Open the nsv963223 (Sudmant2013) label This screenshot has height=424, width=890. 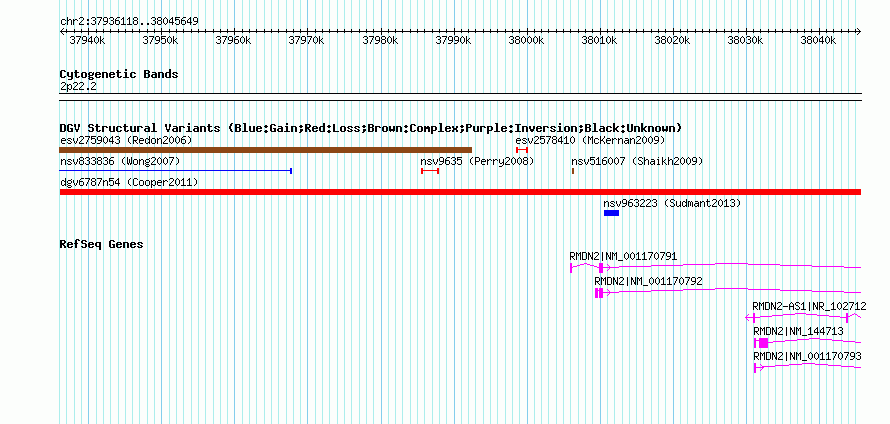click(672, 203)
